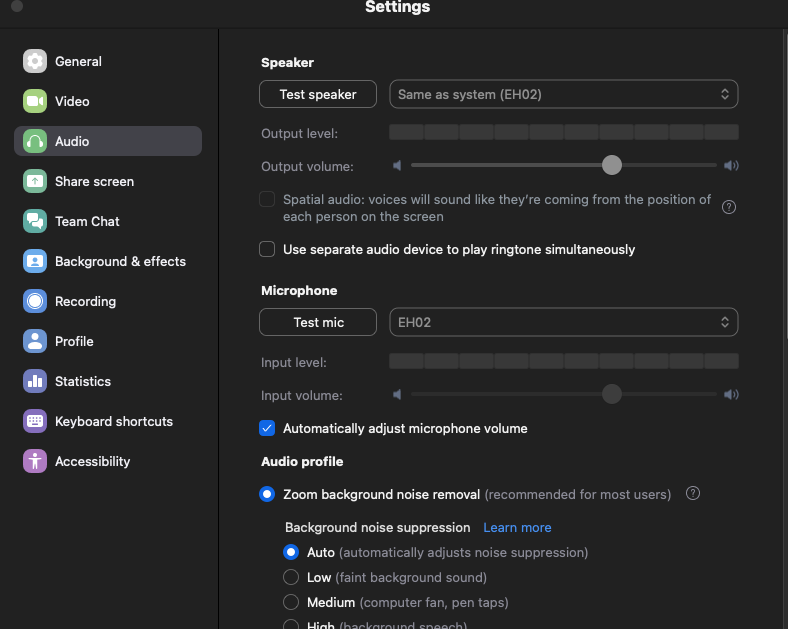
Task: Open Team Chat settings
Action: [108, 221]
